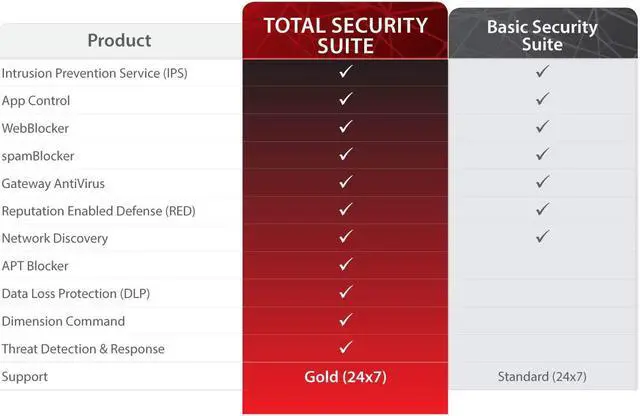This screenshot has width=640, height=416.
Task: Click the Dimension Command checkmark in Total column
Action: tap(345, 320)
